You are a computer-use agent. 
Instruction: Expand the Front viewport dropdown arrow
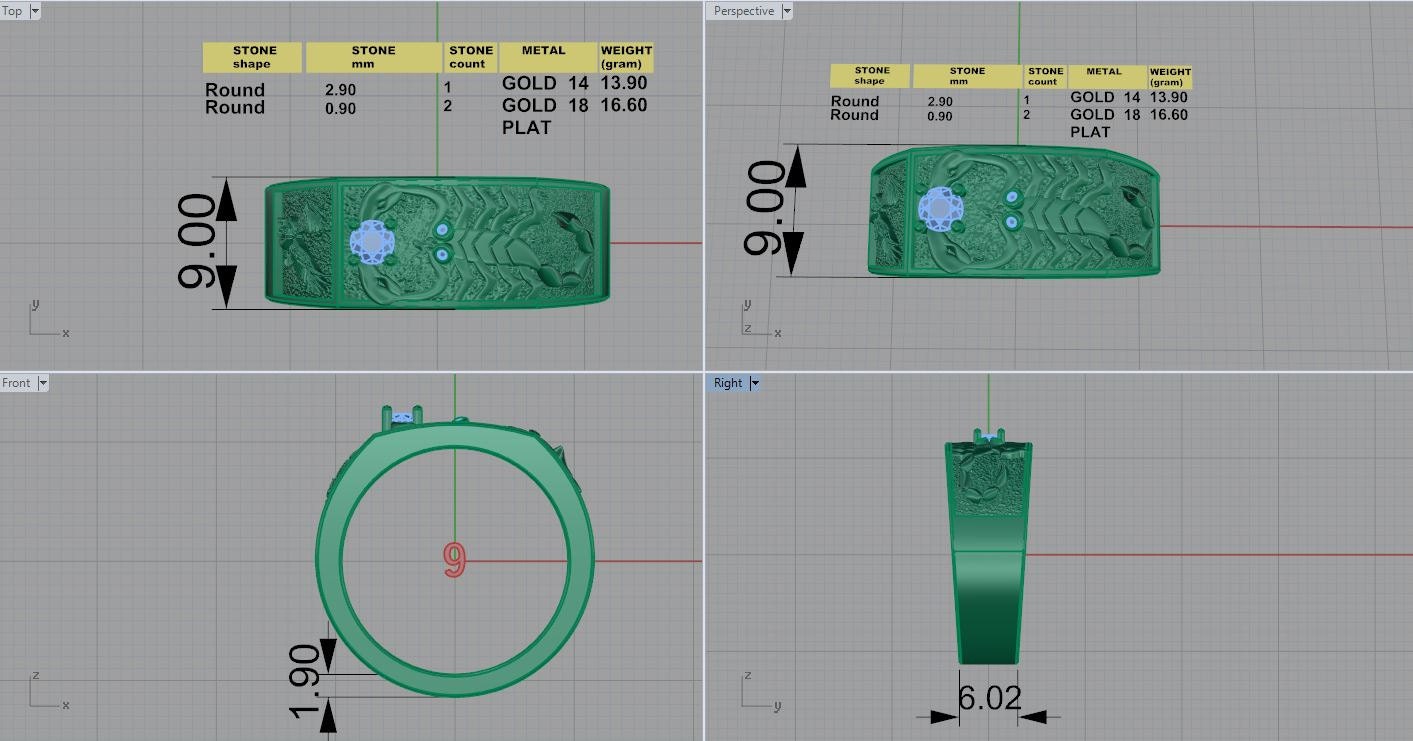tap(42, 383)
